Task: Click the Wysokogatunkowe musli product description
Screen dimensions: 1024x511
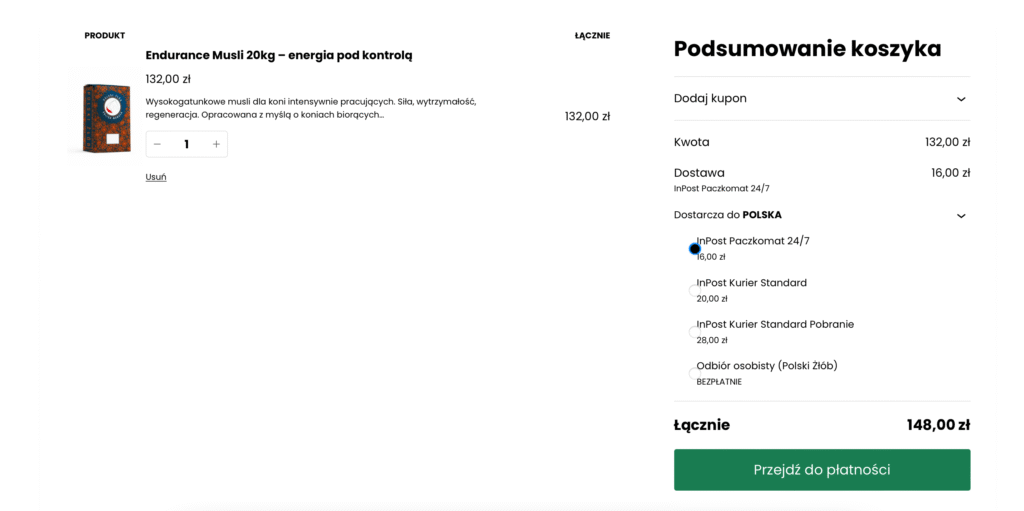Action: 311,108
